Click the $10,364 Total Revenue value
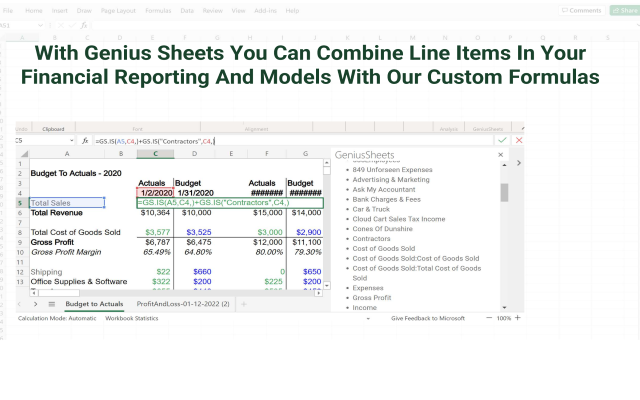This screenshot has height=400, width=640. click(155, 213)
